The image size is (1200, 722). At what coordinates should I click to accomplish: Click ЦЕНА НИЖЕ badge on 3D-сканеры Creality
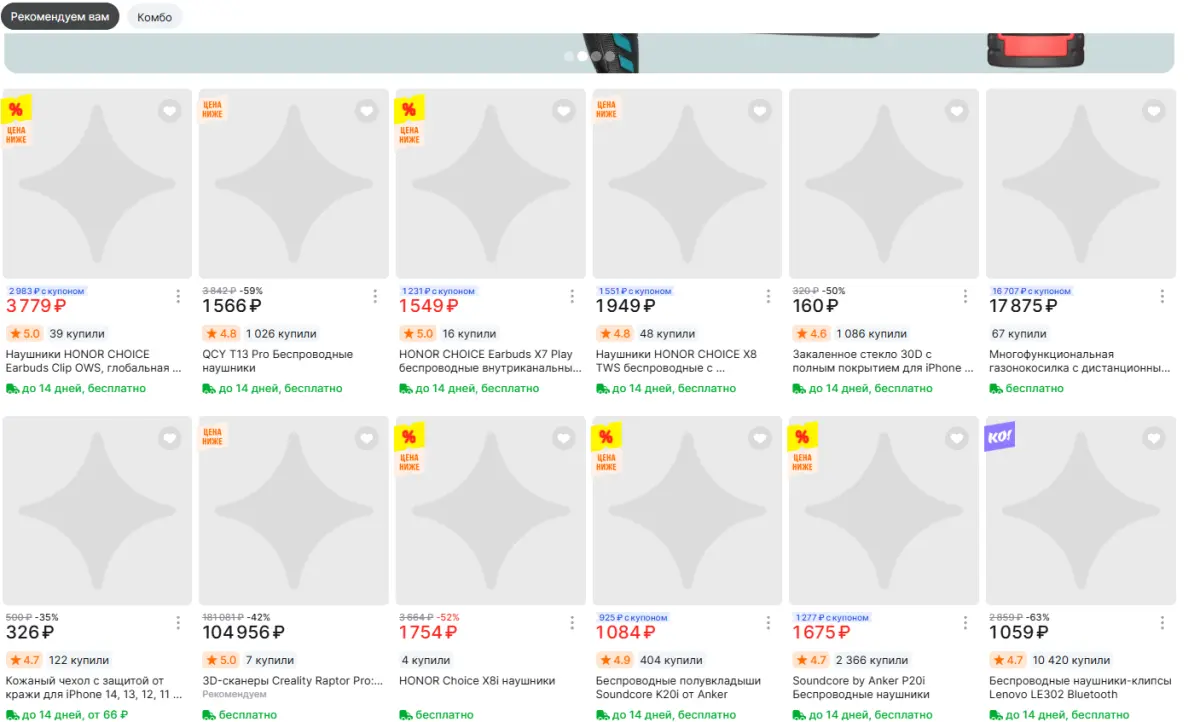point(212,435)
